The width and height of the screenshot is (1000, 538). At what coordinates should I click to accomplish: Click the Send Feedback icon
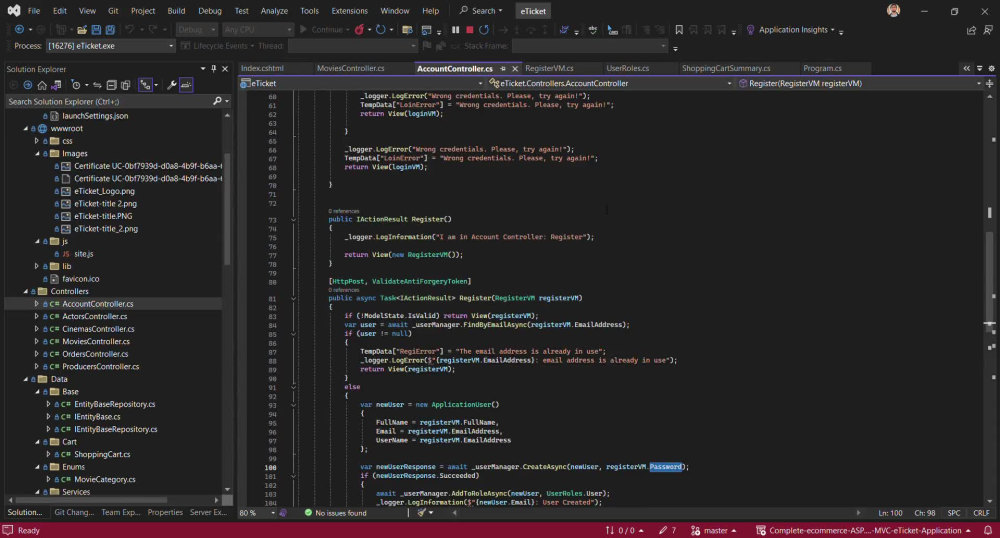pyautogui.click(x=988, y=30)
